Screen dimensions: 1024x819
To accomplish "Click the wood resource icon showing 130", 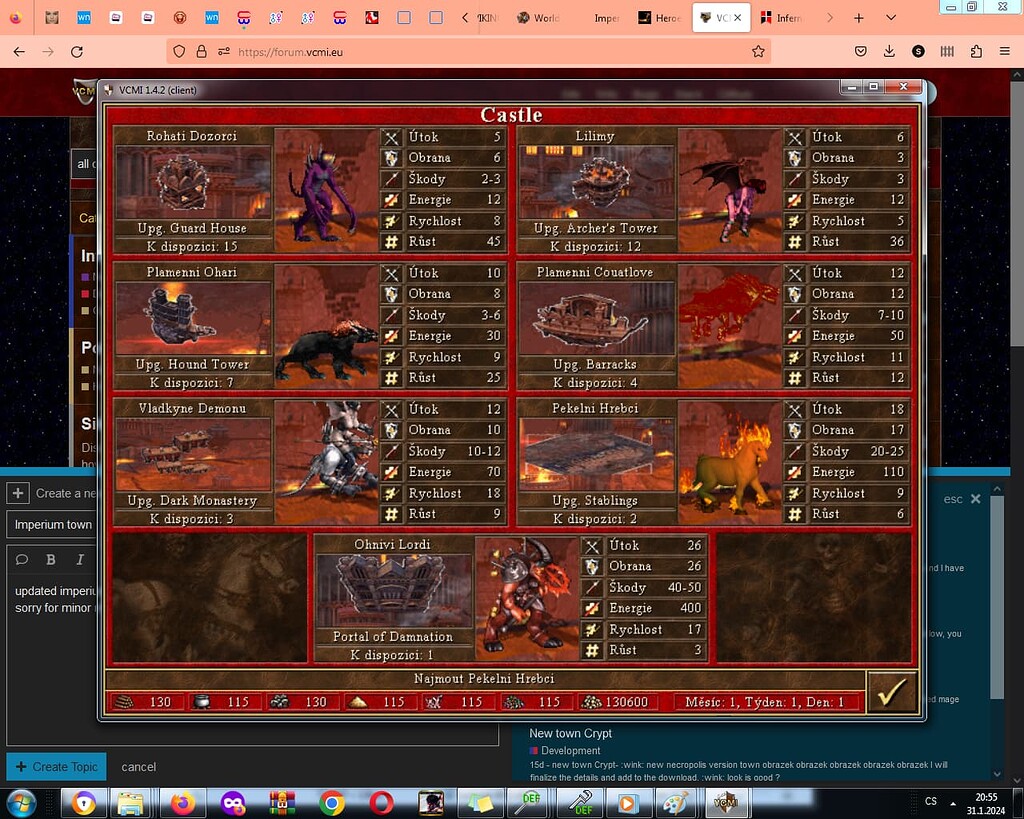I will tap(128, 701).
